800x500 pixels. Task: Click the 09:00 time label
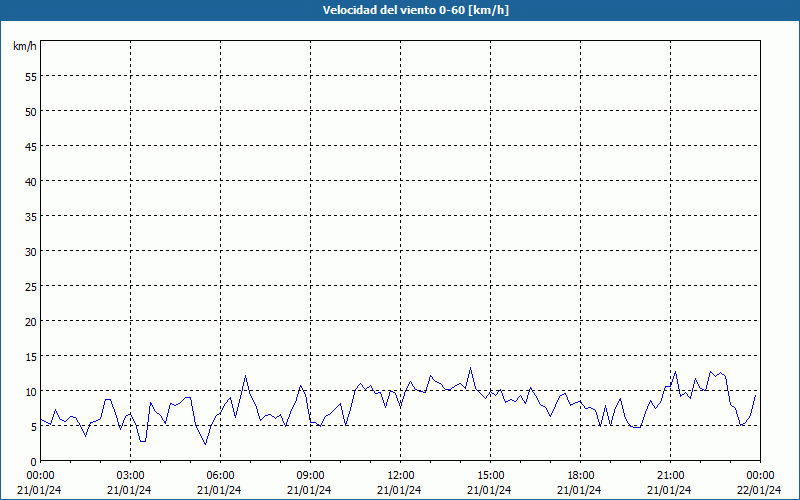tap(310, 476)
